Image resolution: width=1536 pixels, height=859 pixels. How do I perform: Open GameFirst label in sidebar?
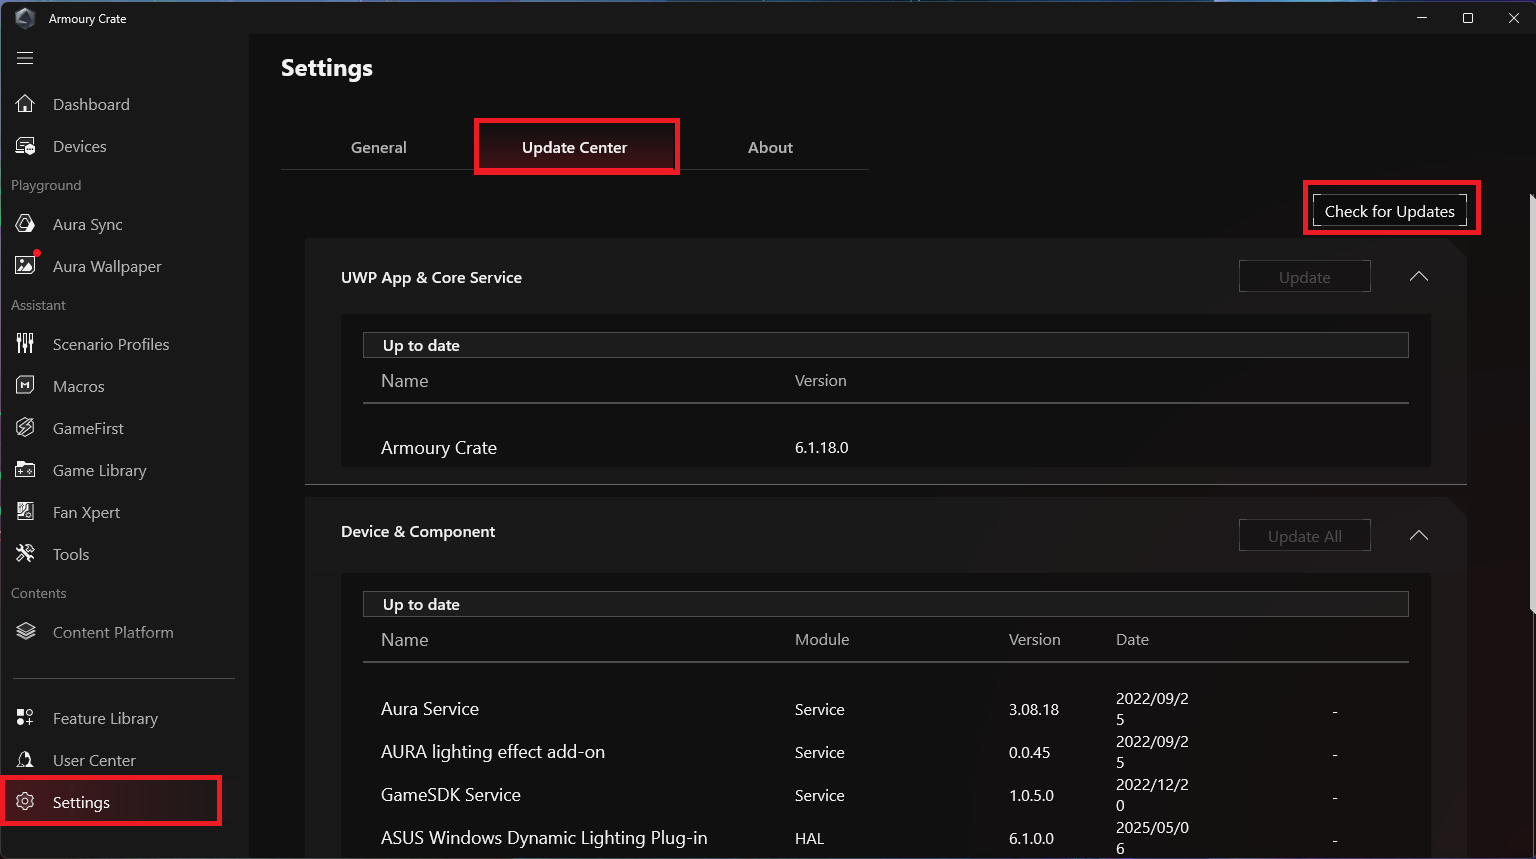(88, 428)
